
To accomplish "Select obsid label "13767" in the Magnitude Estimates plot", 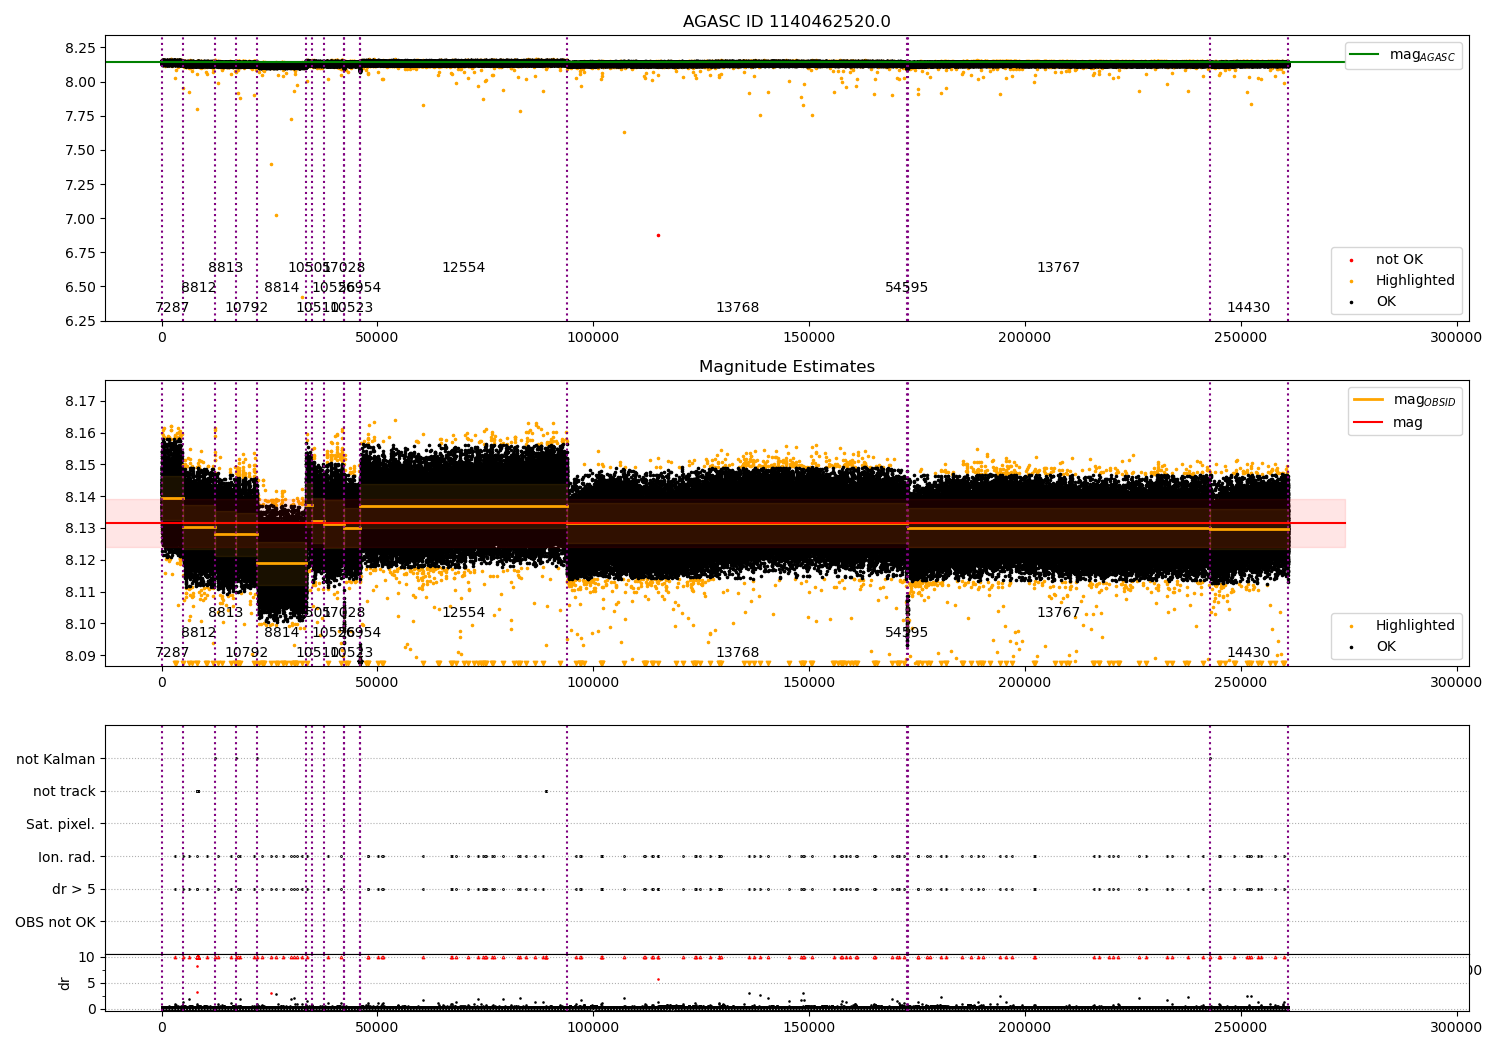I will [x=1058, y=613].
